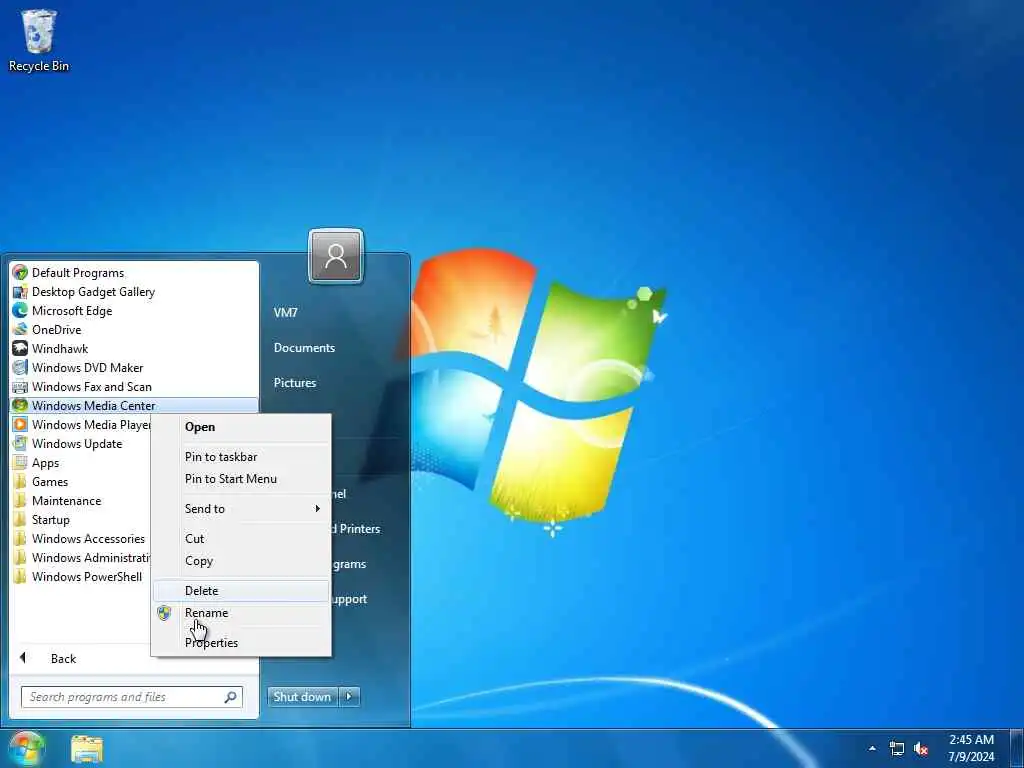Viewport: 1024px width, 768px height.
Task: Choose Open in the context menu
Action: click(241, 426)
